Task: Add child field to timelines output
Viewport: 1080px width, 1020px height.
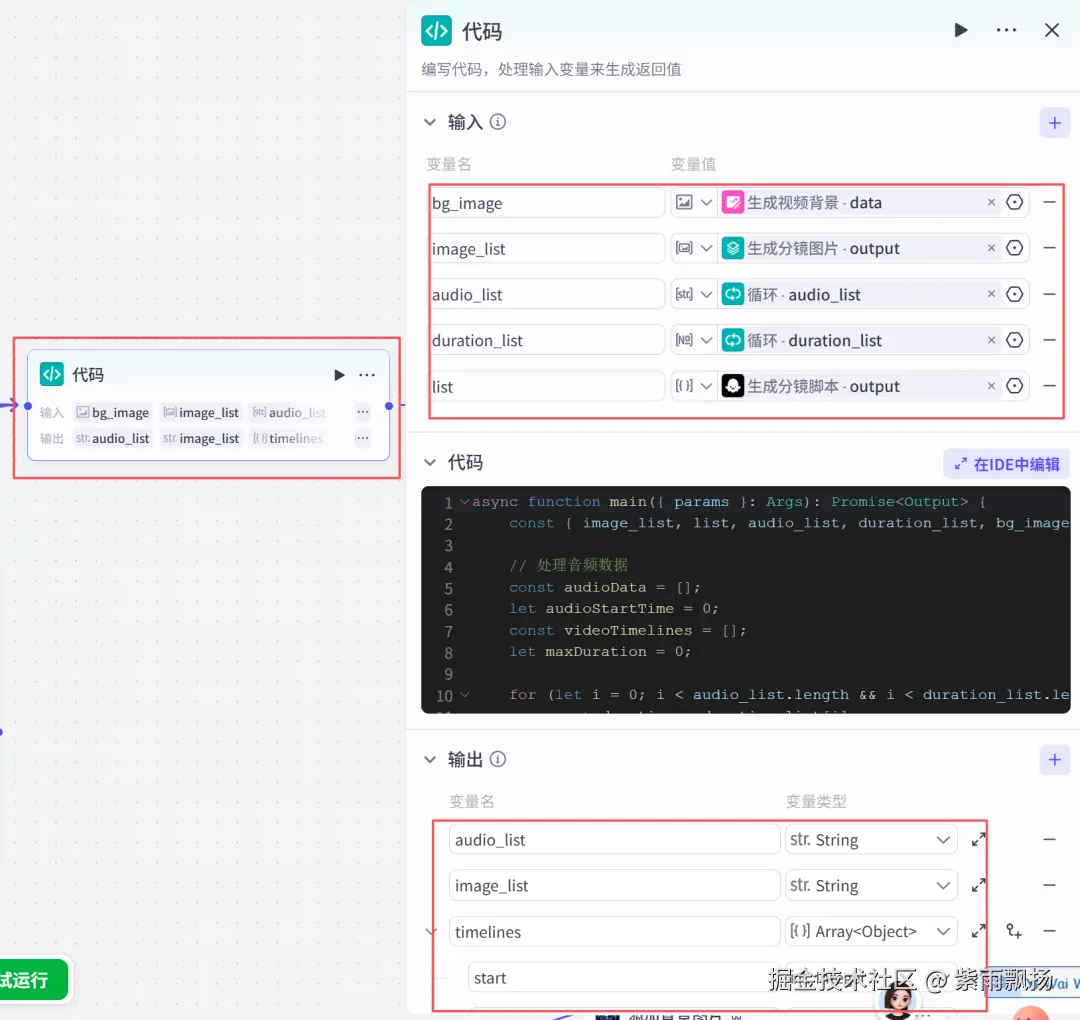Action: pyautogui.click(x=1014, y=931)
